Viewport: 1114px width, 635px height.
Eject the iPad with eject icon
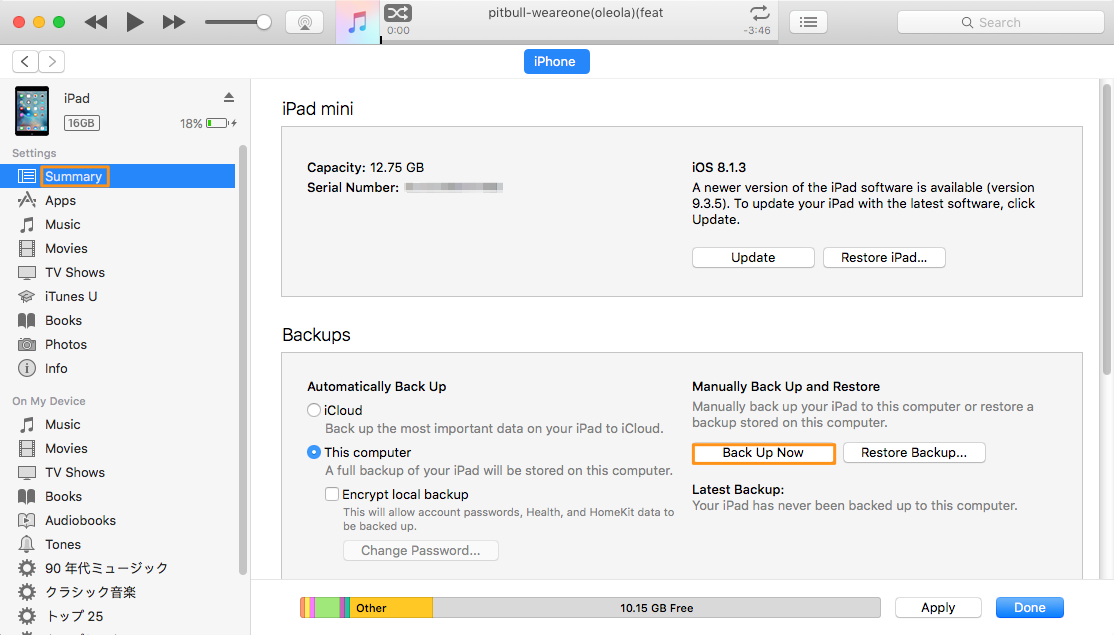coord(229,97)
